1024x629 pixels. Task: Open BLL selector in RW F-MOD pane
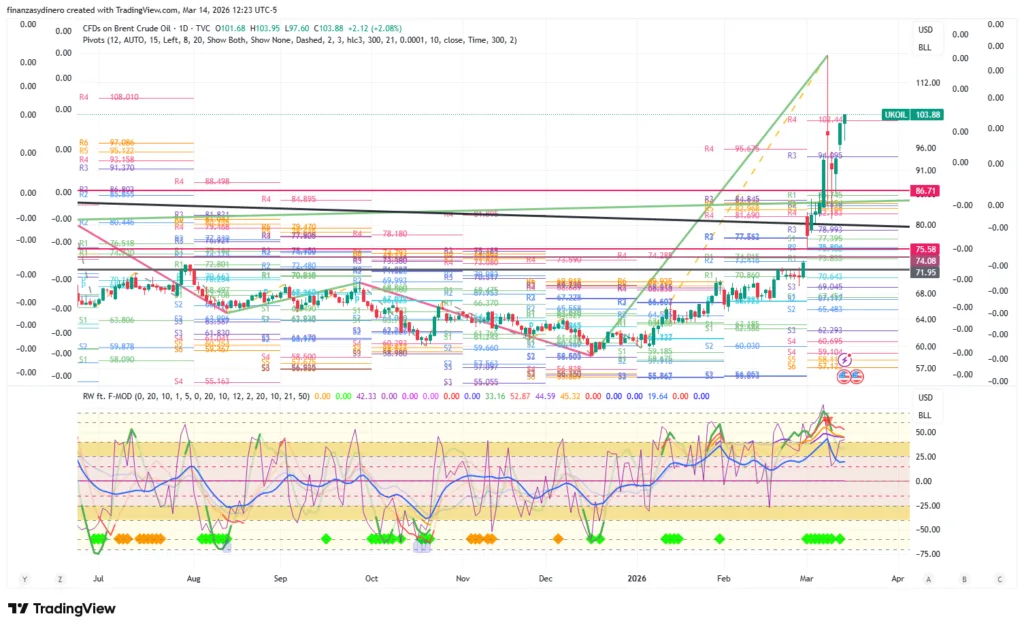pyautogui.click(x=925, y=412)
